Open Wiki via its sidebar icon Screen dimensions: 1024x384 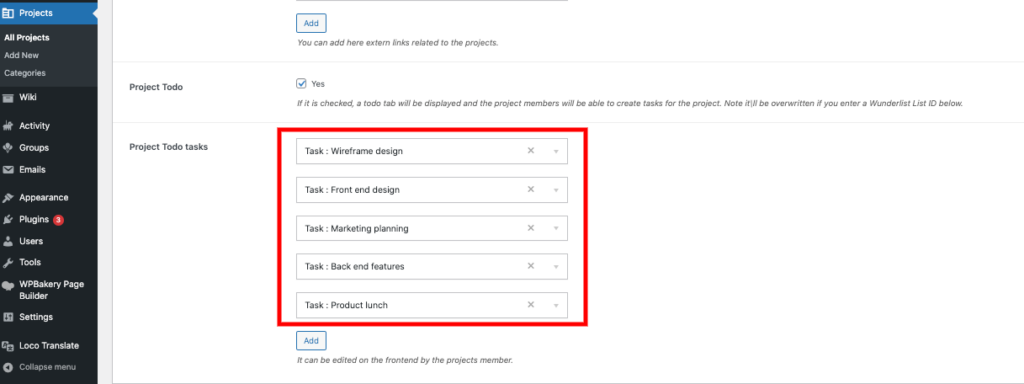[8, 97]
